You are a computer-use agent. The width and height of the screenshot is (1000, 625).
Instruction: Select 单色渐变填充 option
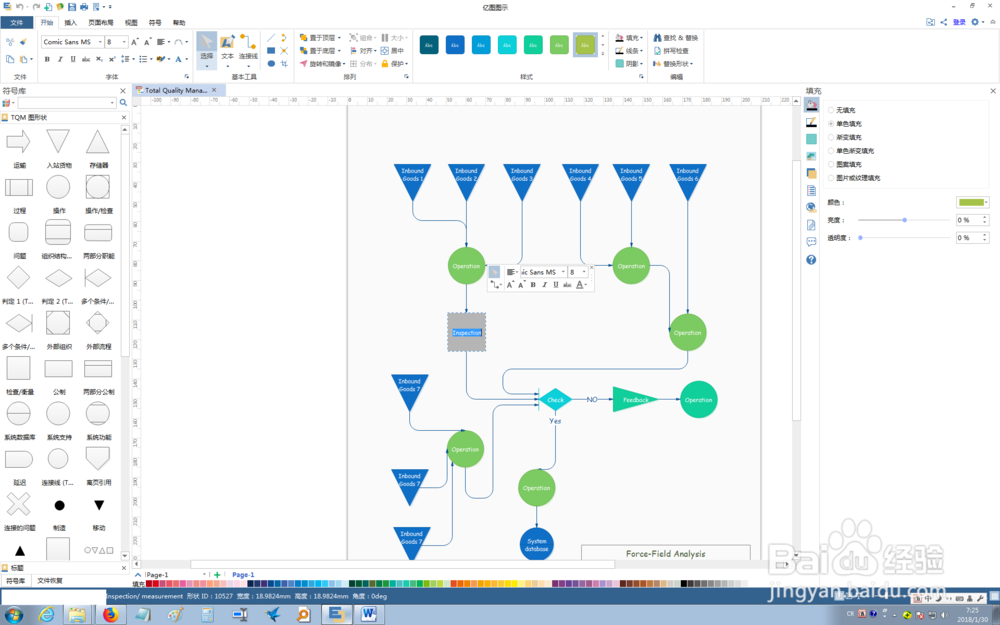[851, 151]
